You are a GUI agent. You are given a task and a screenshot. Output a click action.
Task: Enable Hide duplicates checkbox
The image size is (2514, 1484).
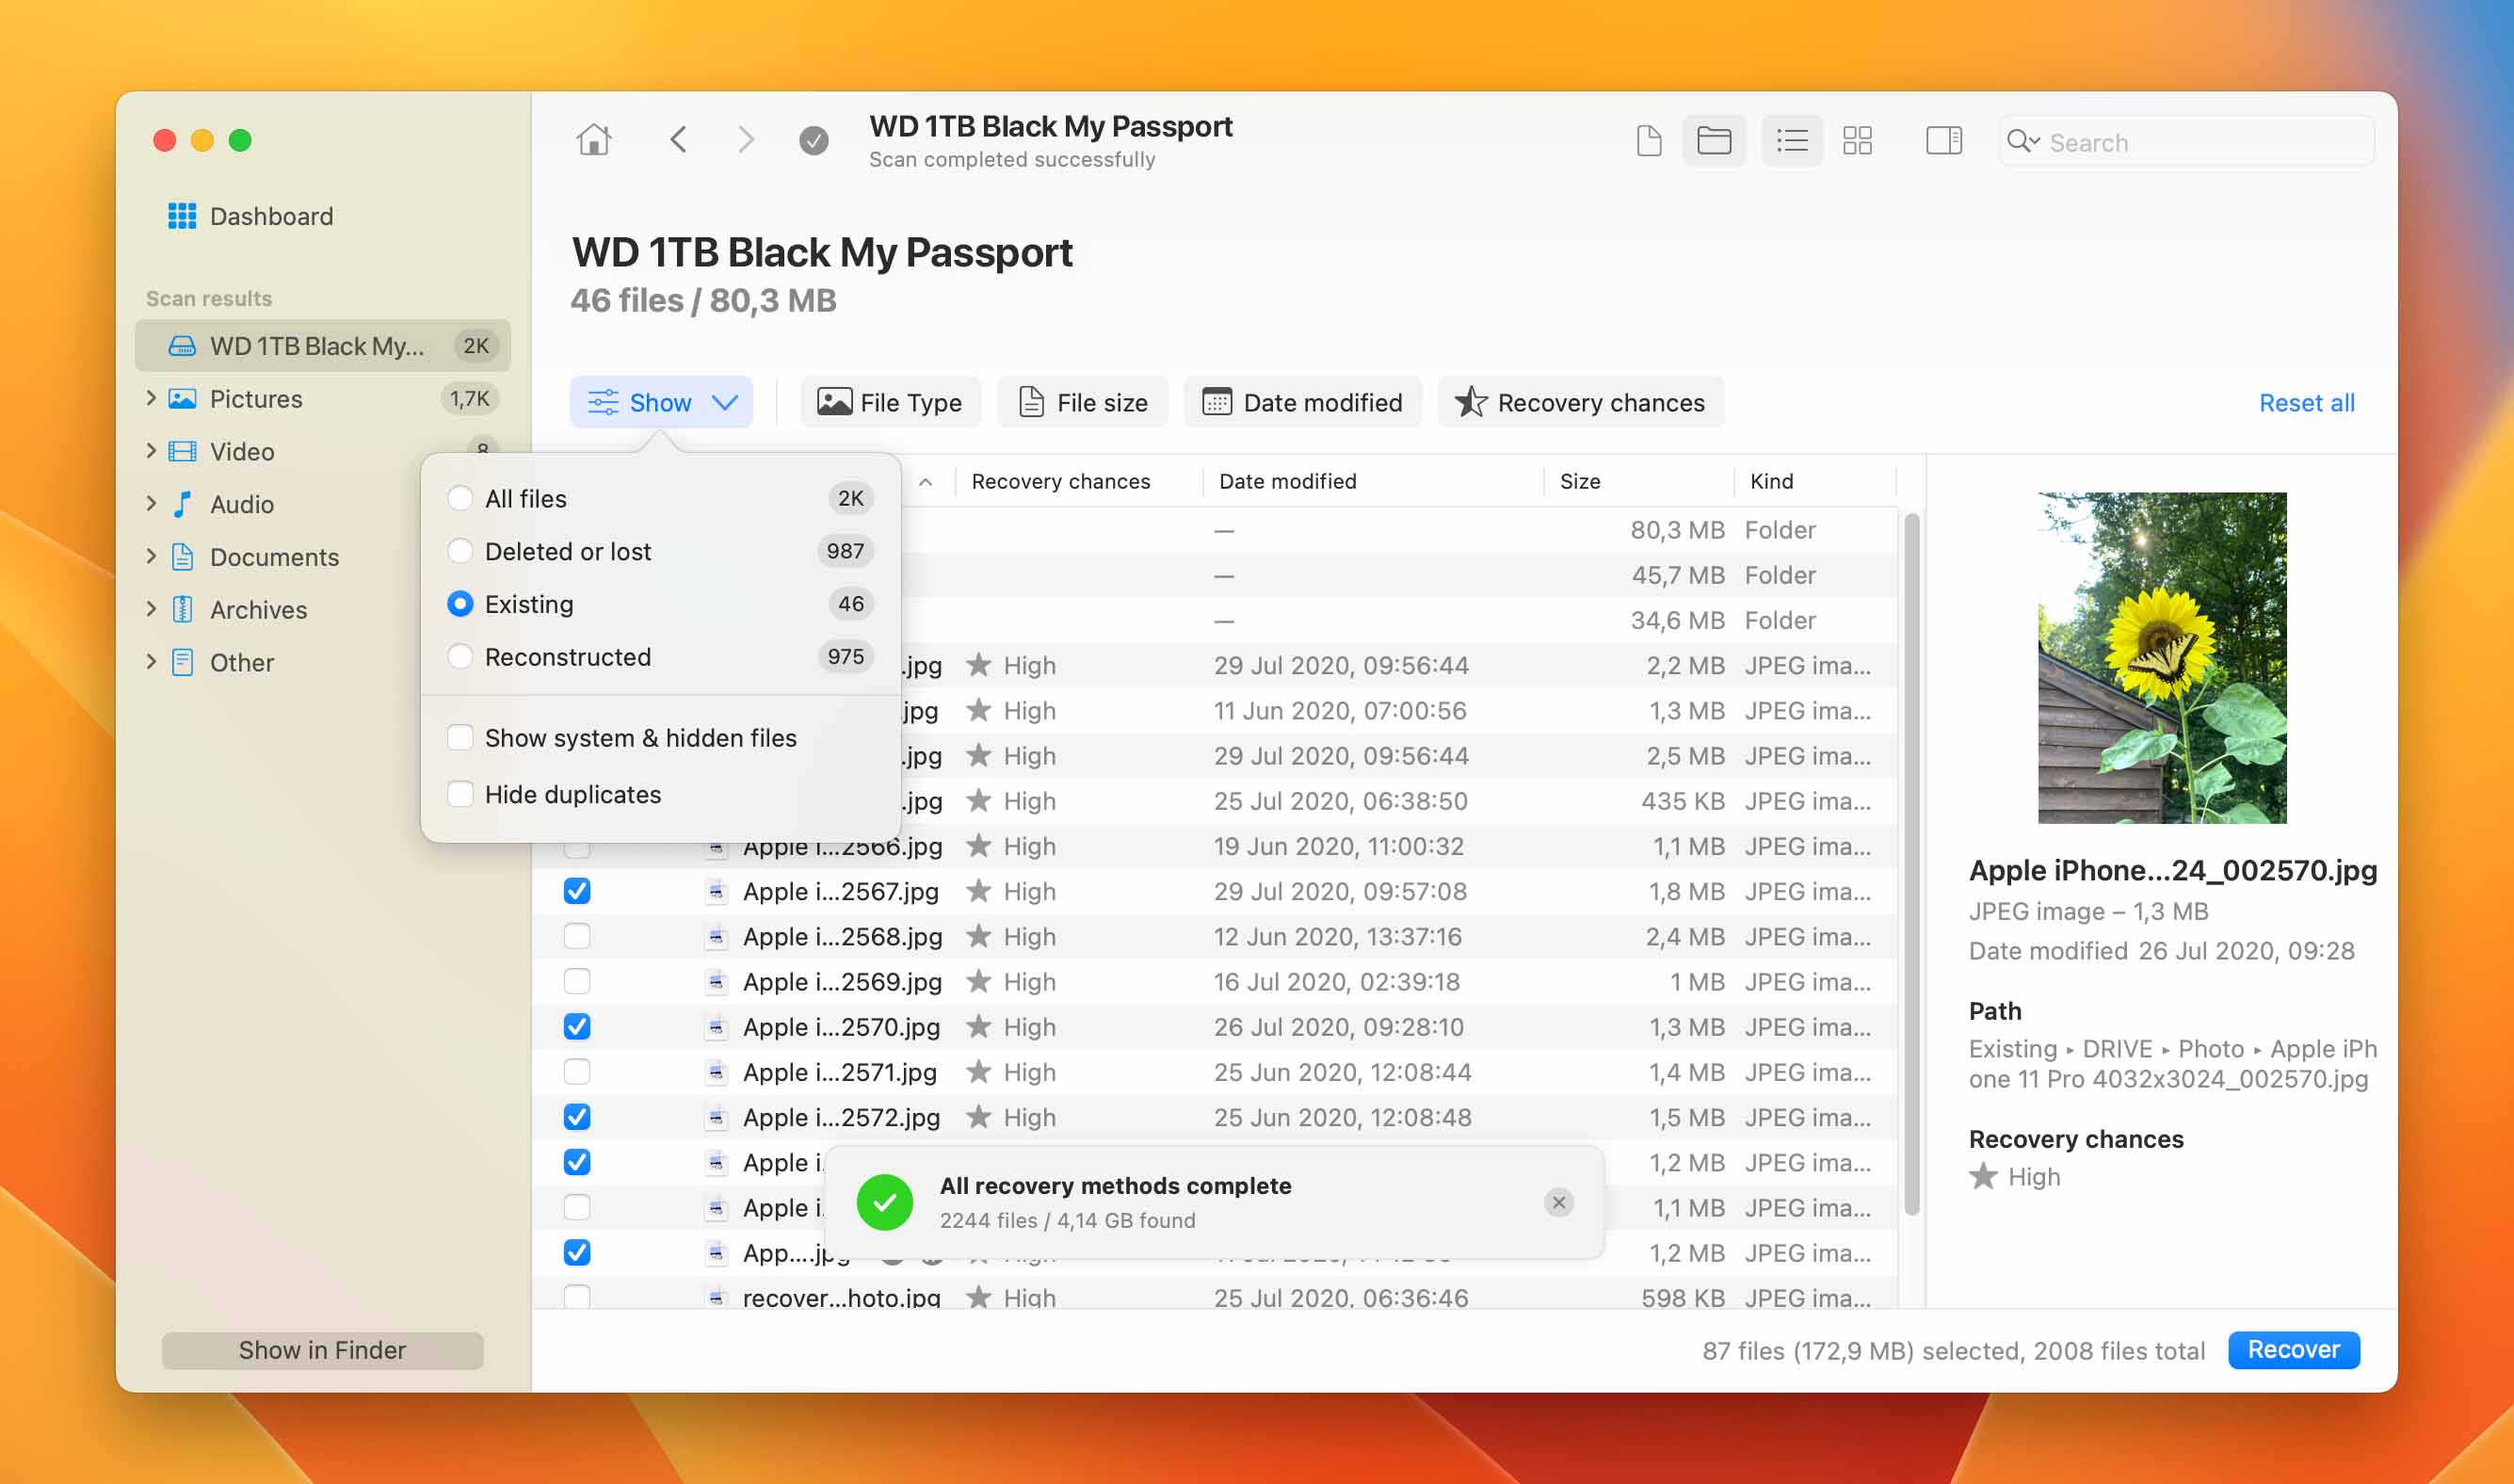tap(460, 794)
